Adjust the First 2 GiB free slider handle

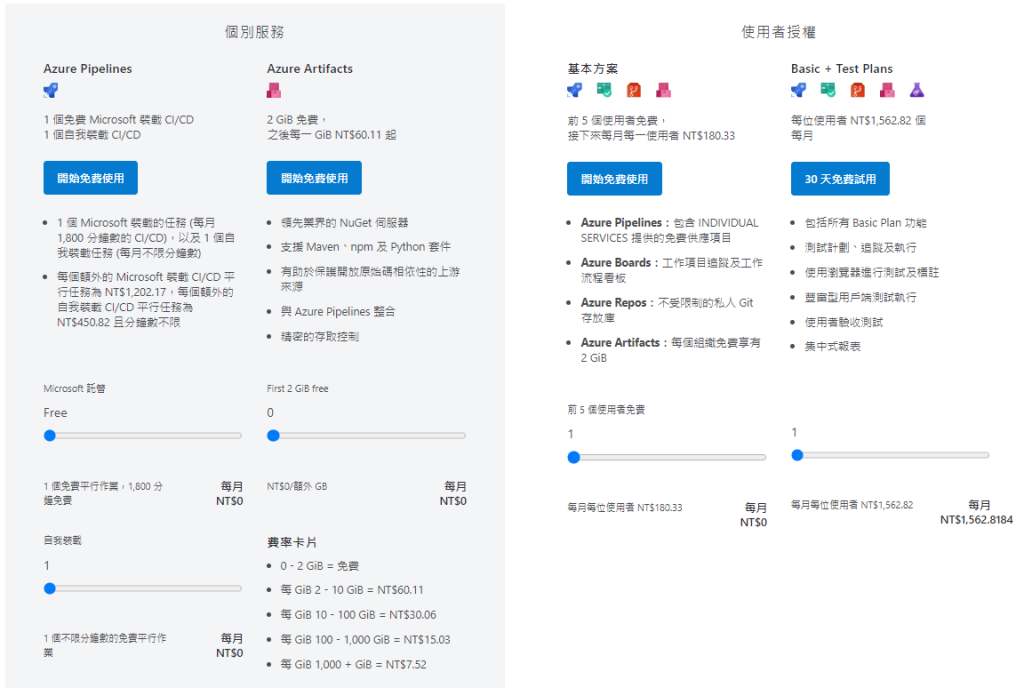273,435
